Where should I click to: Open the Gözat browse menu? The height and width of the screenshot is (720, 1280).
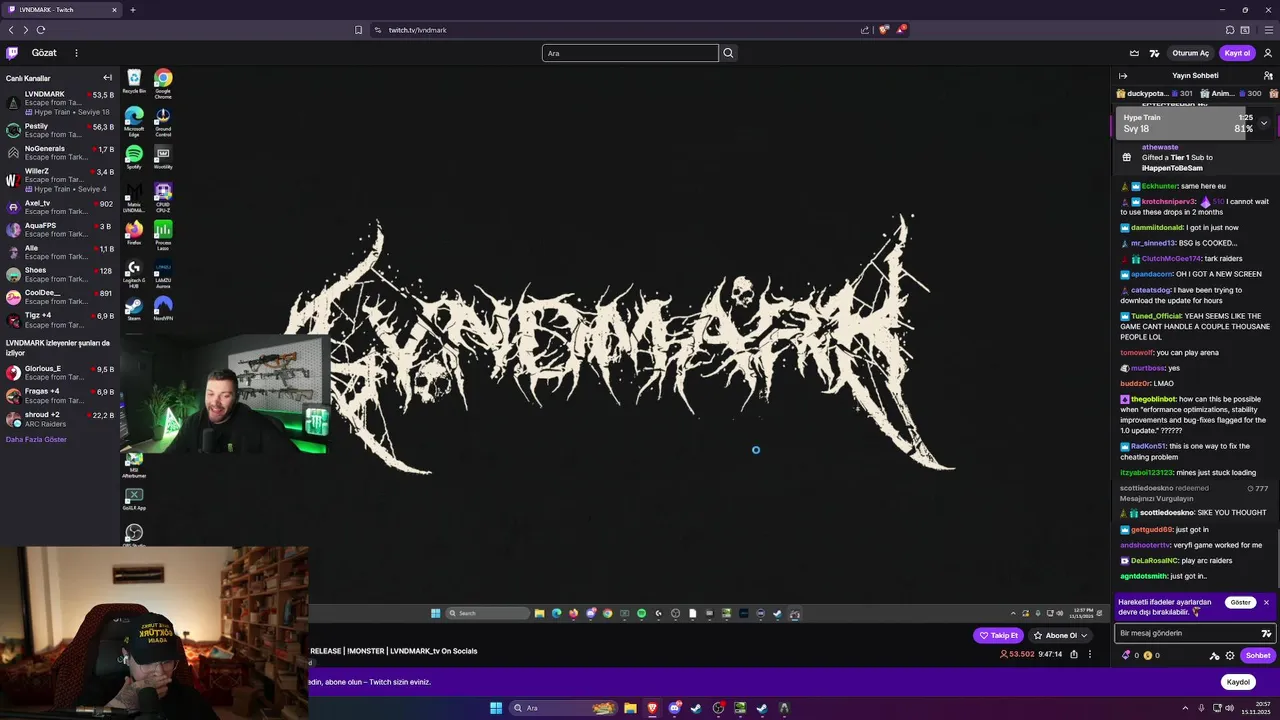[44, 53]
